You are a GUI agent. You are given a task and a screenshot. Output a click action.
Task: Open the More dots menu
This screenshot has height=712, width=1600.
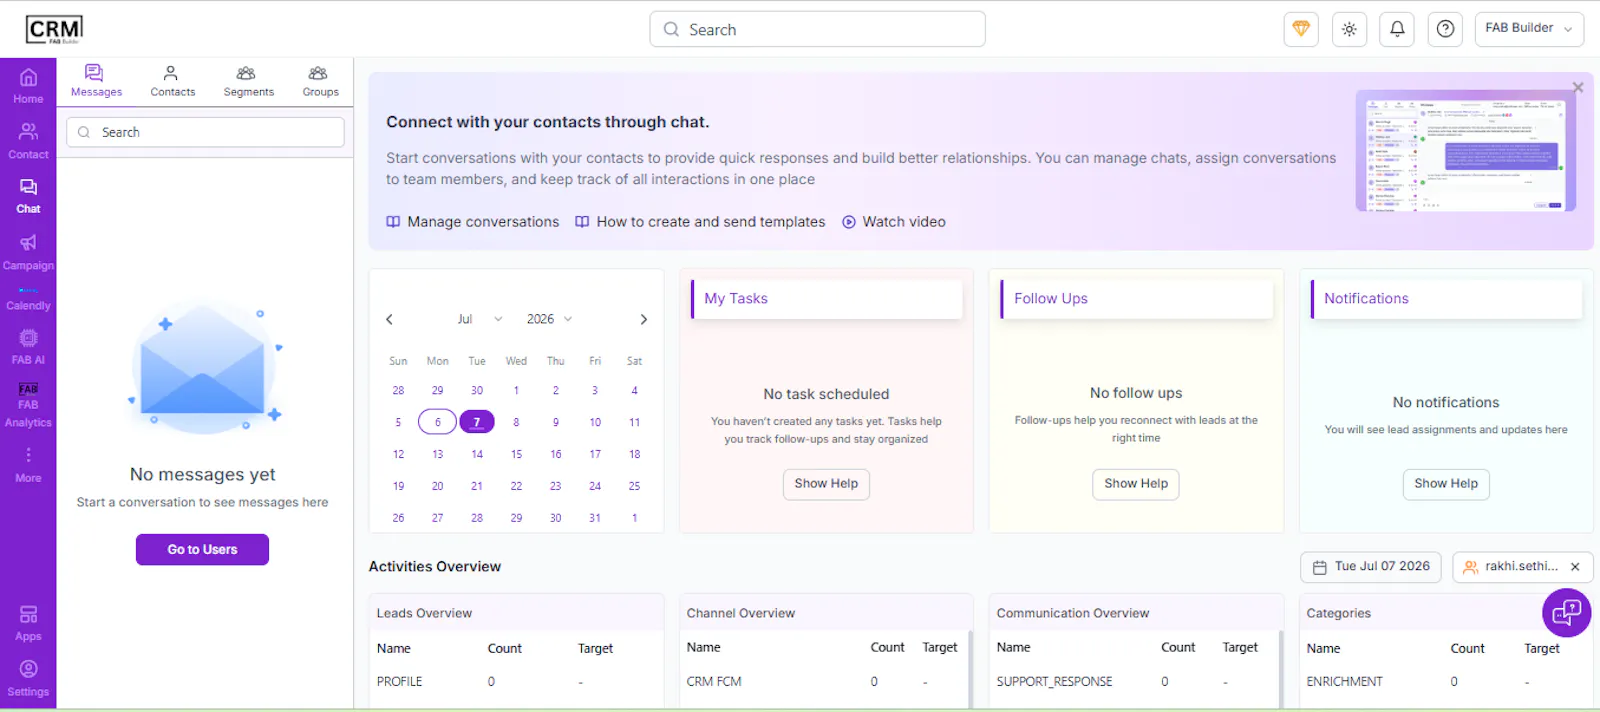tap(28, 465)
